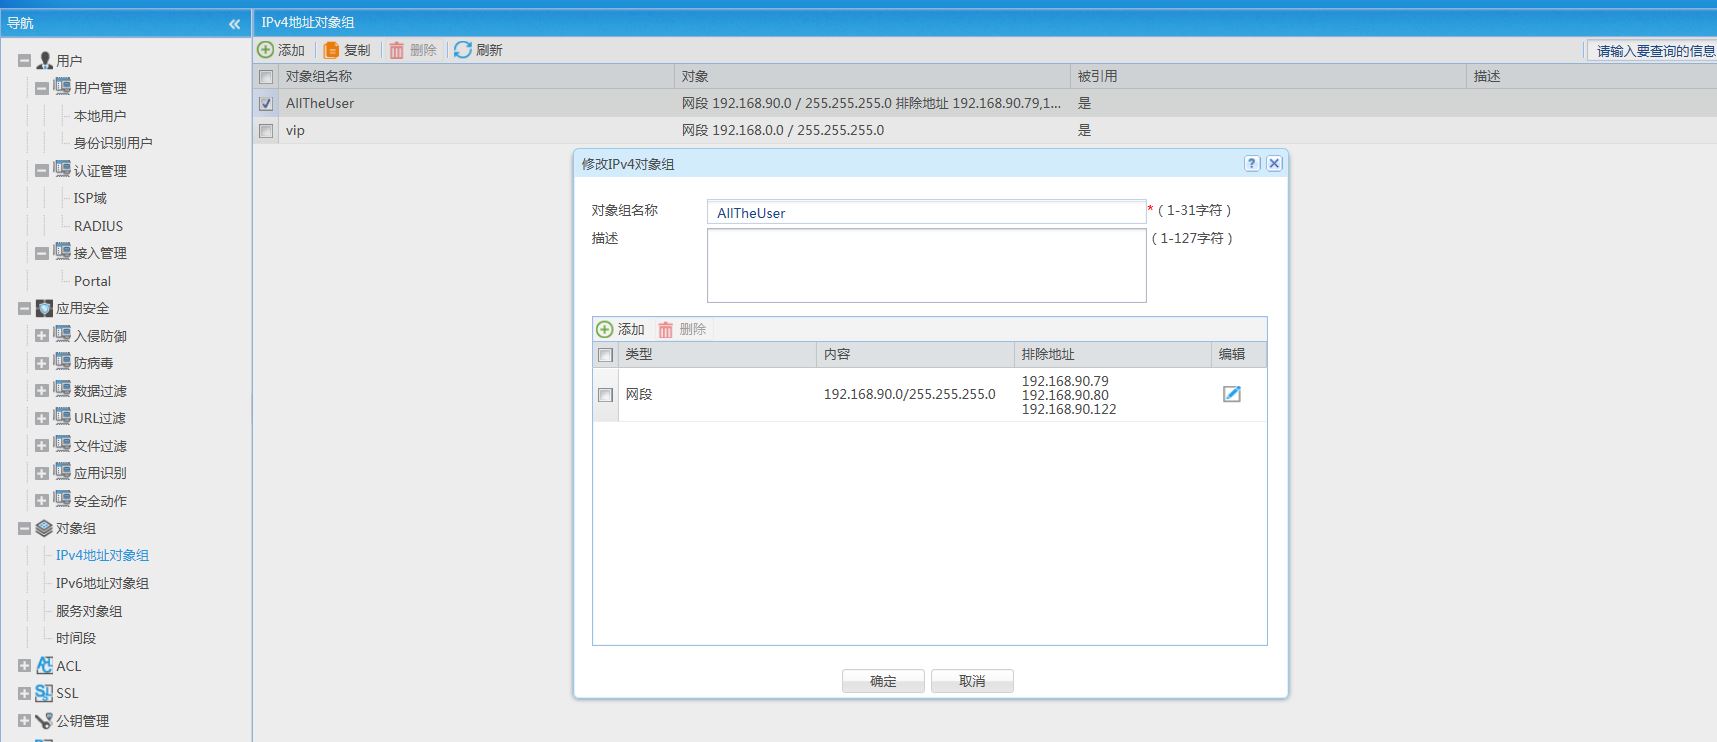Screen dimensions: 1717x742
Task: Open 身份识别用户 in the navigation tree
Action: pyautogui.click(x=113, y=143)
